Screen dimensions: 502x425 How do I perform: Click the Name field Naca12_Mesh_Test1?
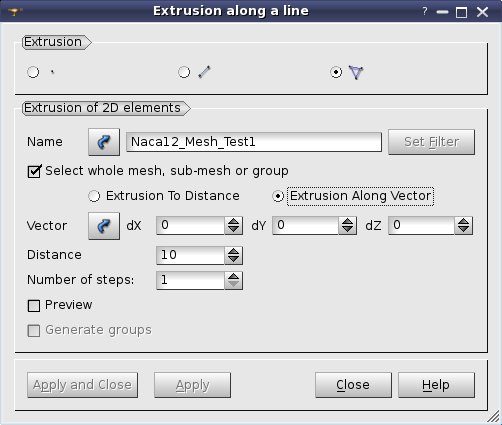(254, 142)
